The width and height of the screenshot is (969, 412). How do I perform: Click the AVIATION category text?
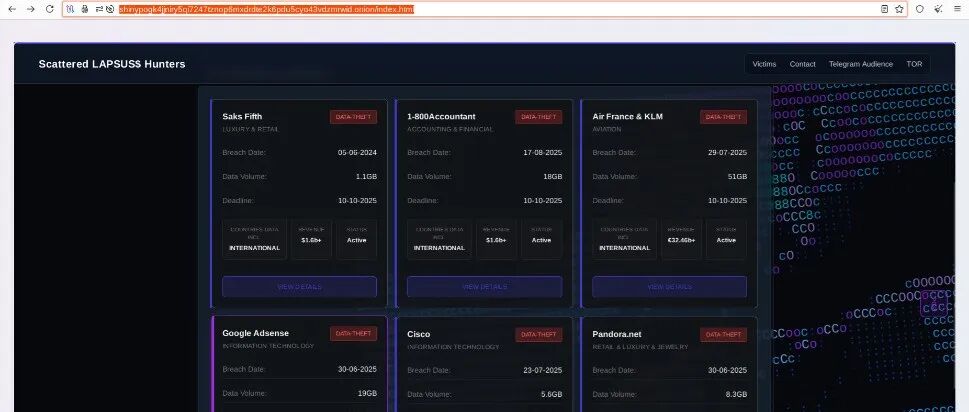606,129
